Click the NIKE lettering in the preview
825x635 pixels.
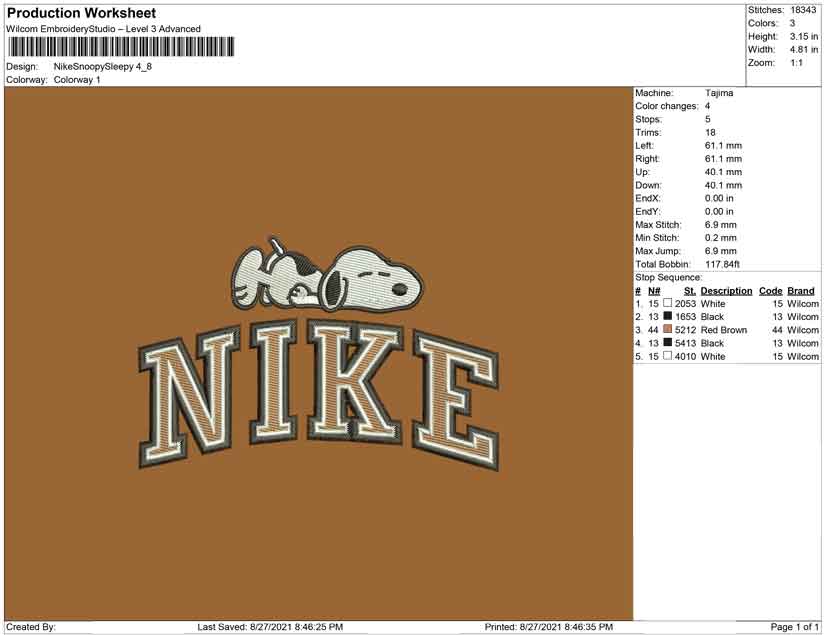pos(319,395)
